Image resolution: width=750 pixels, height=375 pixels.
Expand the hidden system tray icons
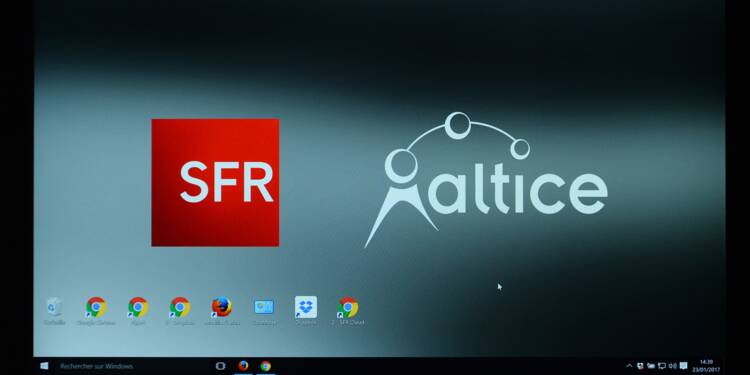pyautogui.click(x=629, y=366)
